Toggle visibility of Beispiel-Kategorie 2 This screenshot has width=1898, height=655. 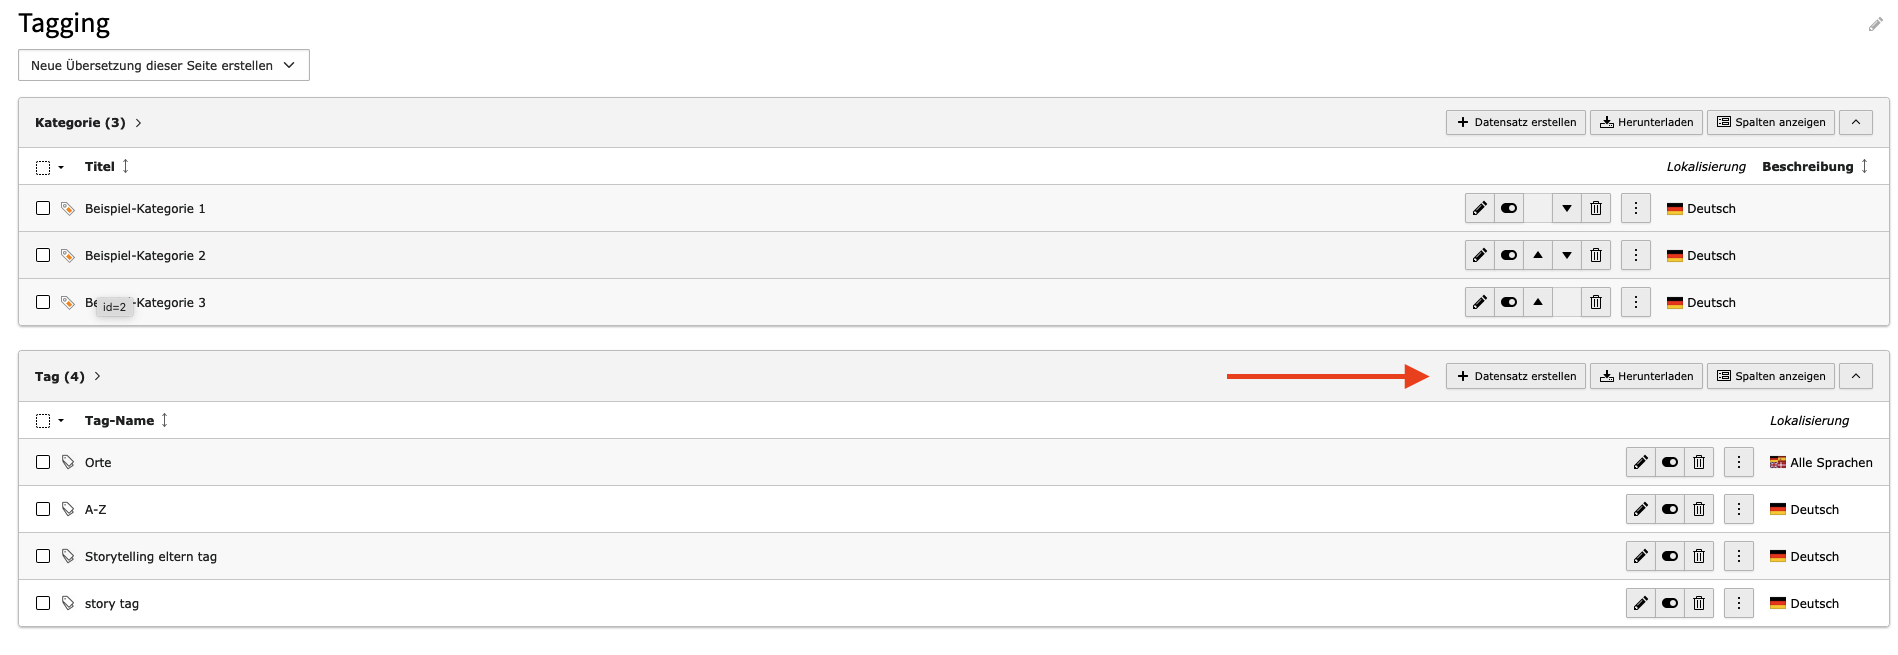[x=1509, y=255]
